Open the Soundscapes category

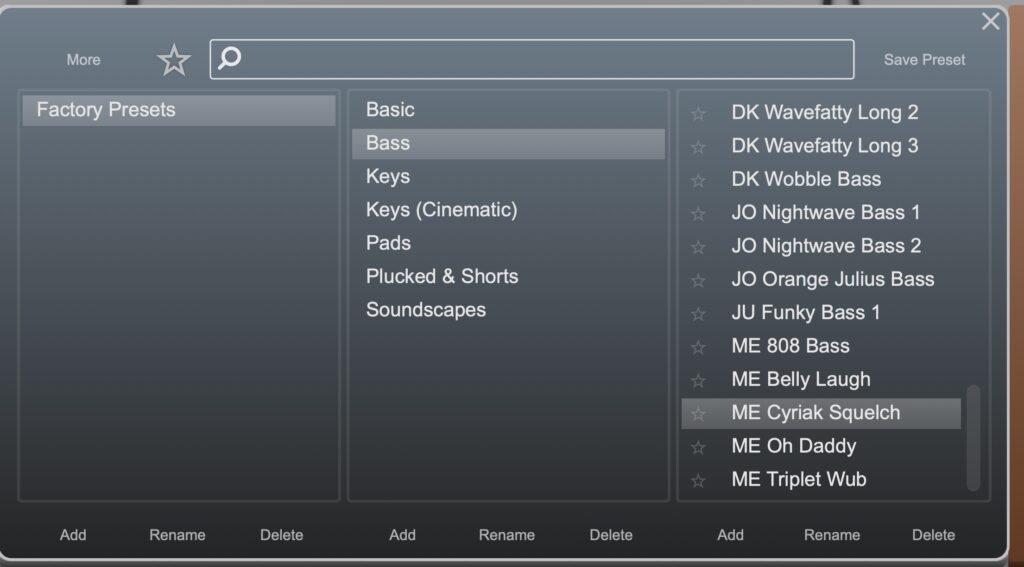(x=426, y=310)
